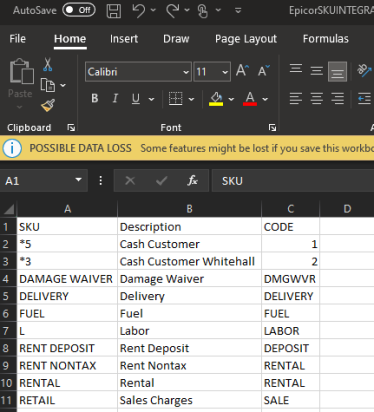Viewport: 374px width, 412px height.
Task: Click the Undo arrow icon
Action: pyautogui.click(x=139, y=10)
